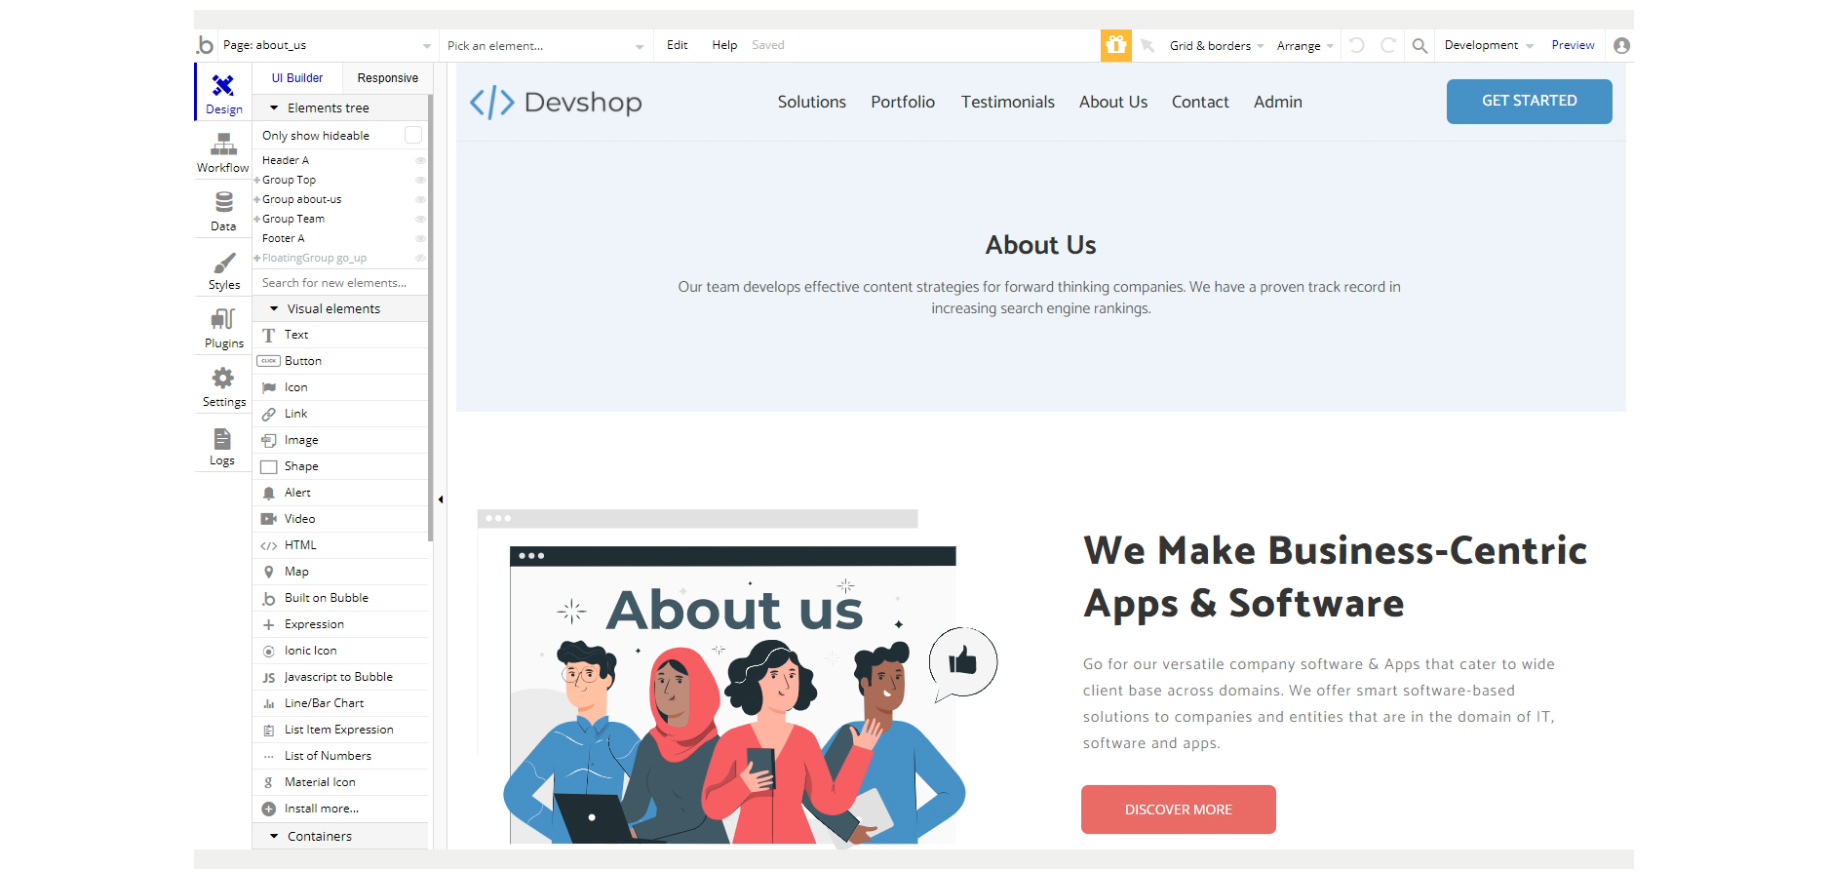Viewport: 1830px width, 874px height.
Task: Undo the last change
Action: pyautogui.click(x=1357, y=45)
